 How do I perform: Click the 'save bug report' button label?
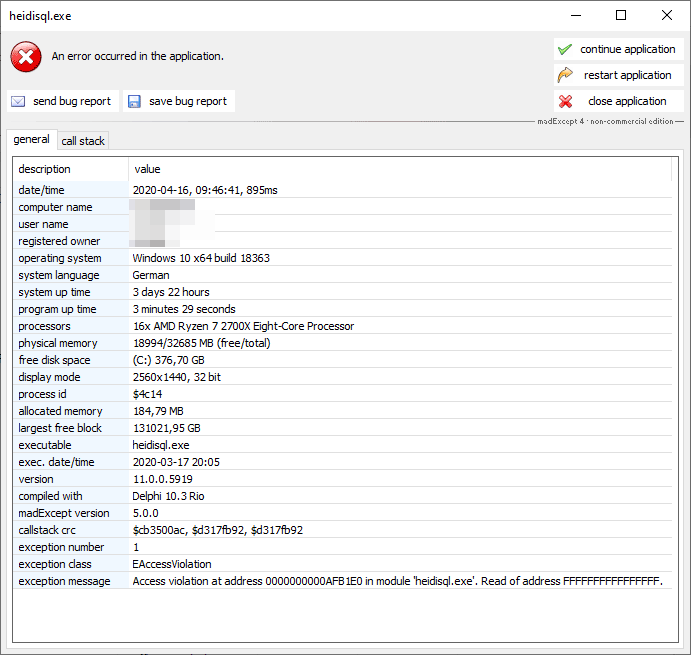click(188, 101)
